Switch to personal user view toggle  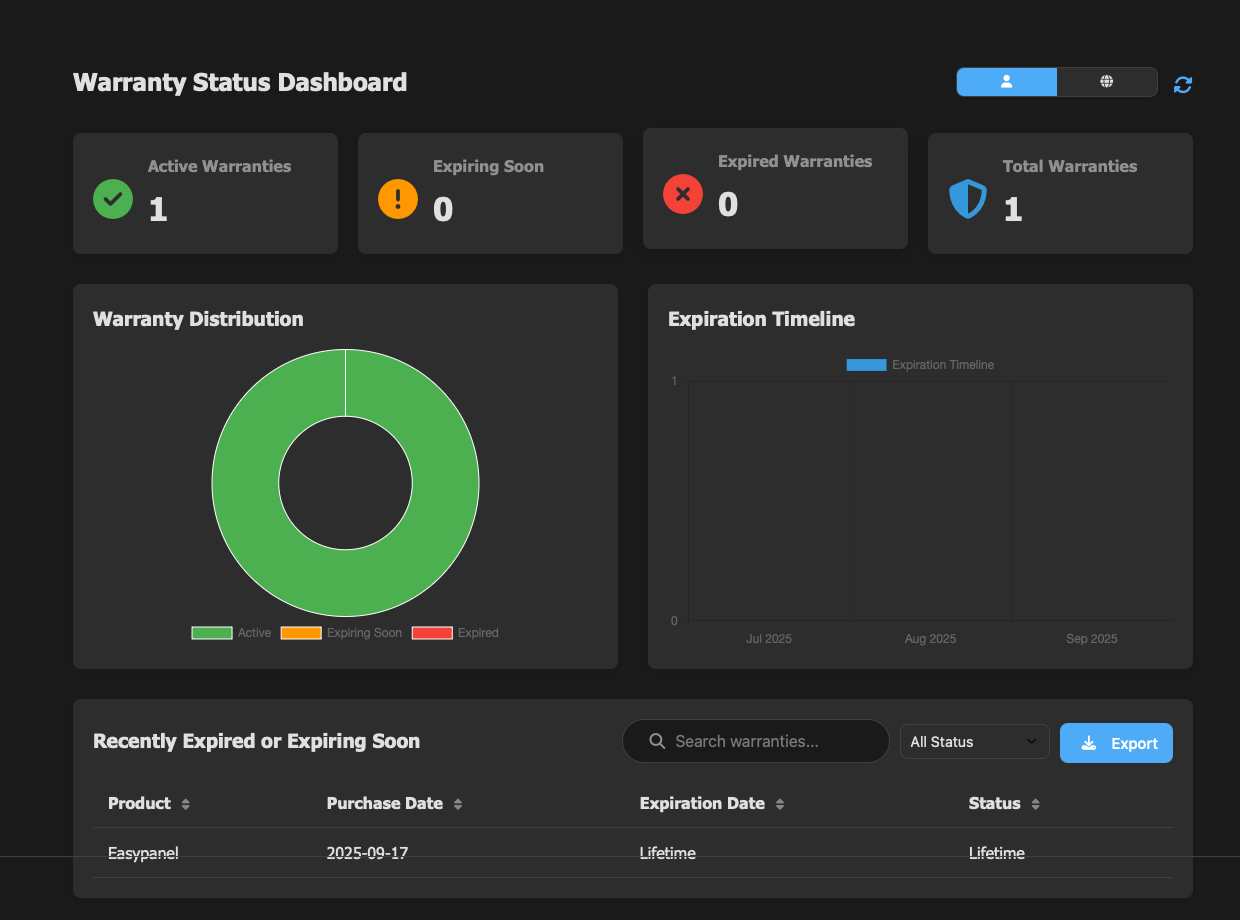tap(1006, 82)
